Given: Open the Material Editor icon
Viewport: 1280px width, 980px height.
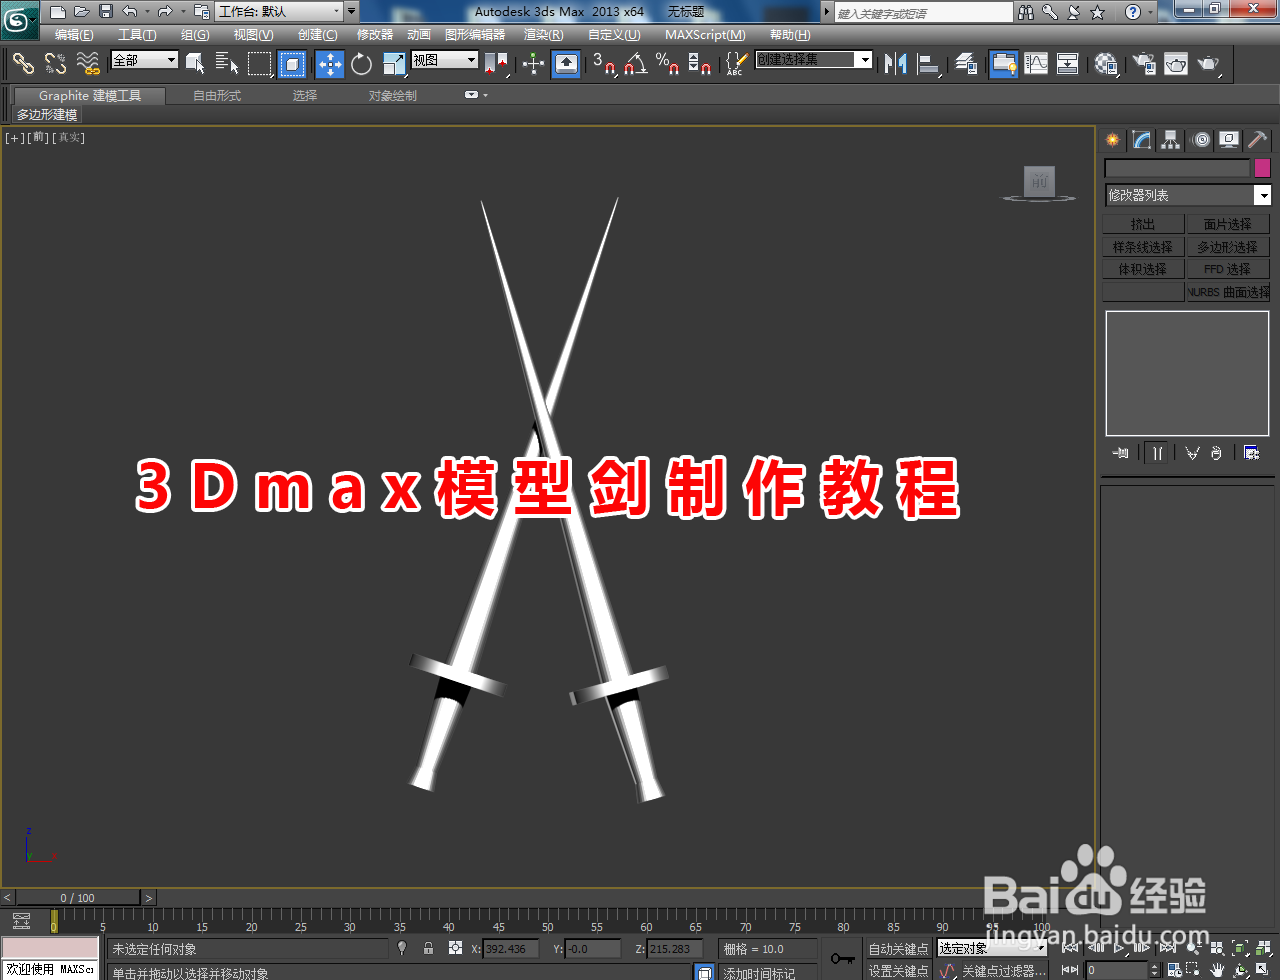Looking at the screenshot, I should [x=1106, y=64].
